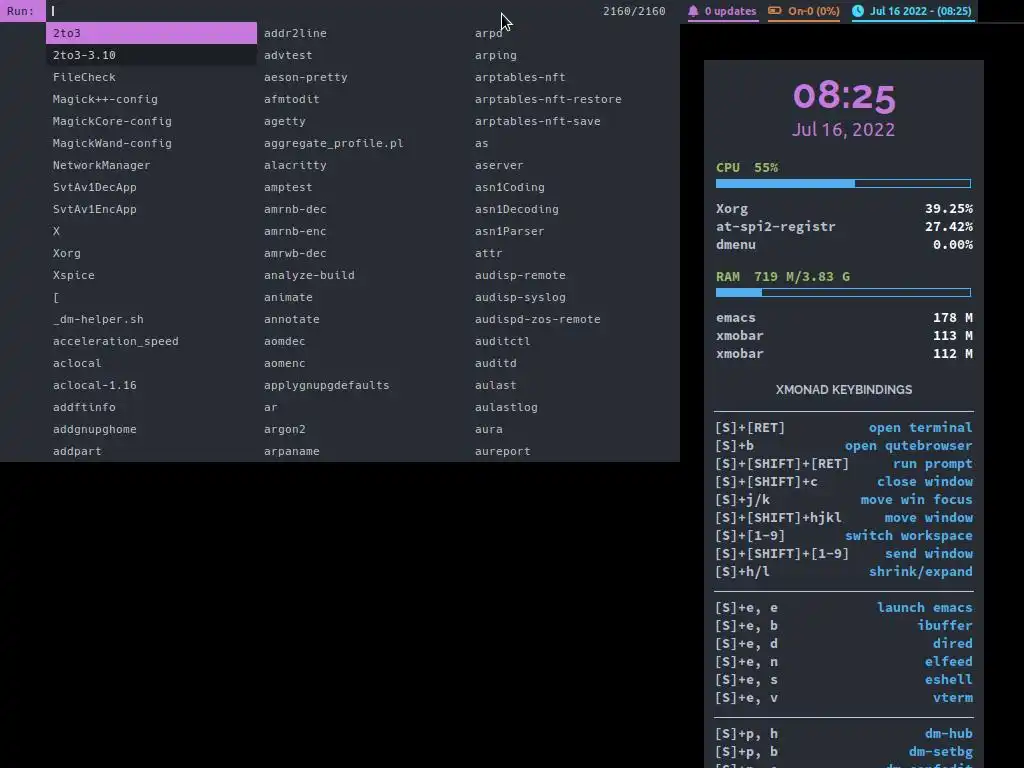Select addftinfo in the list
Viewport: 1024px width, 768px height.
[x=84, y=407]
